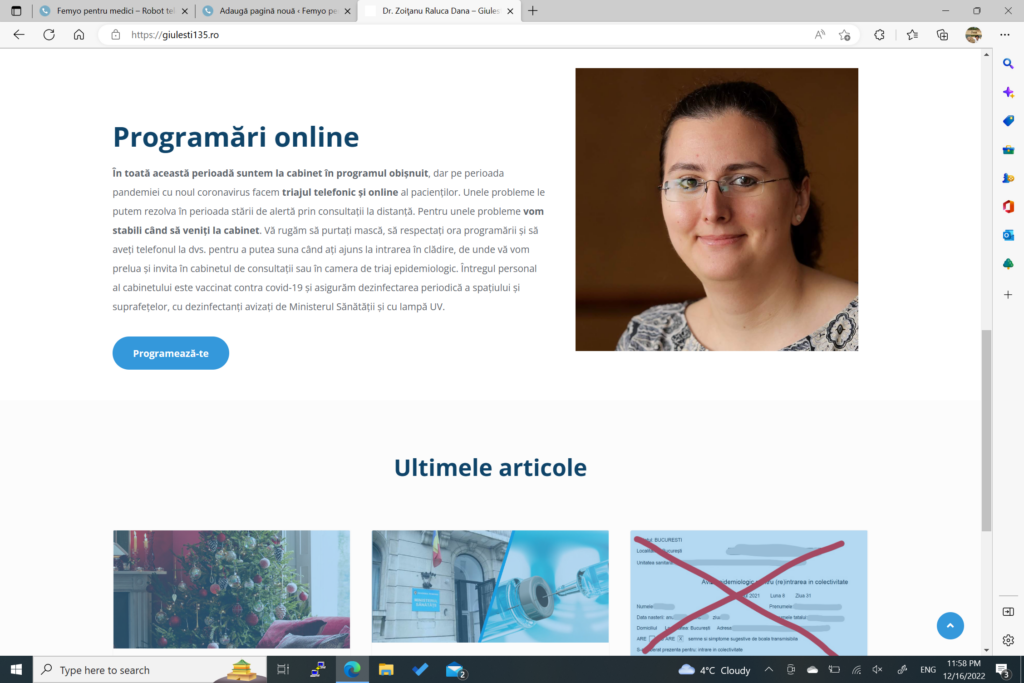
Task: Click the Programează-te button
Action: coord(170,353)
